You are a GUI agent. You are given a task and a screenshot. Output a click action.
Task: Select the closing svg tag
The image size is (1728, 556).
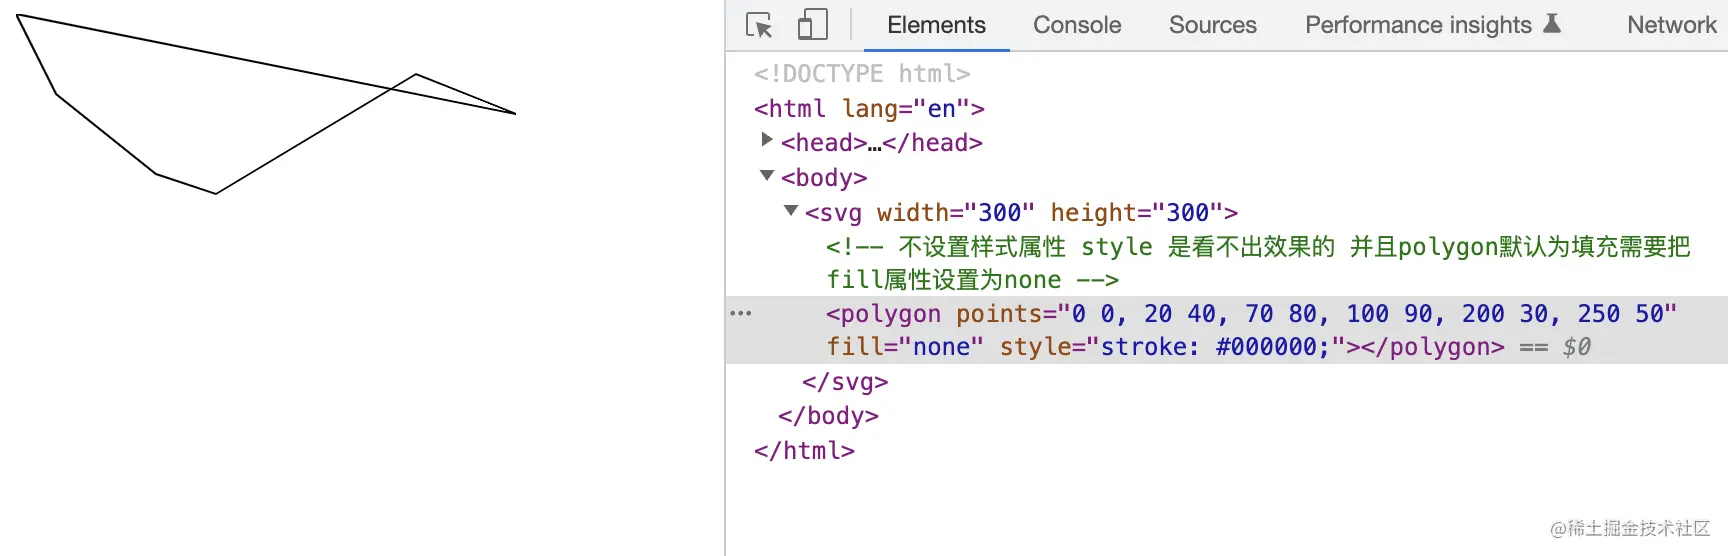(844, 382)
